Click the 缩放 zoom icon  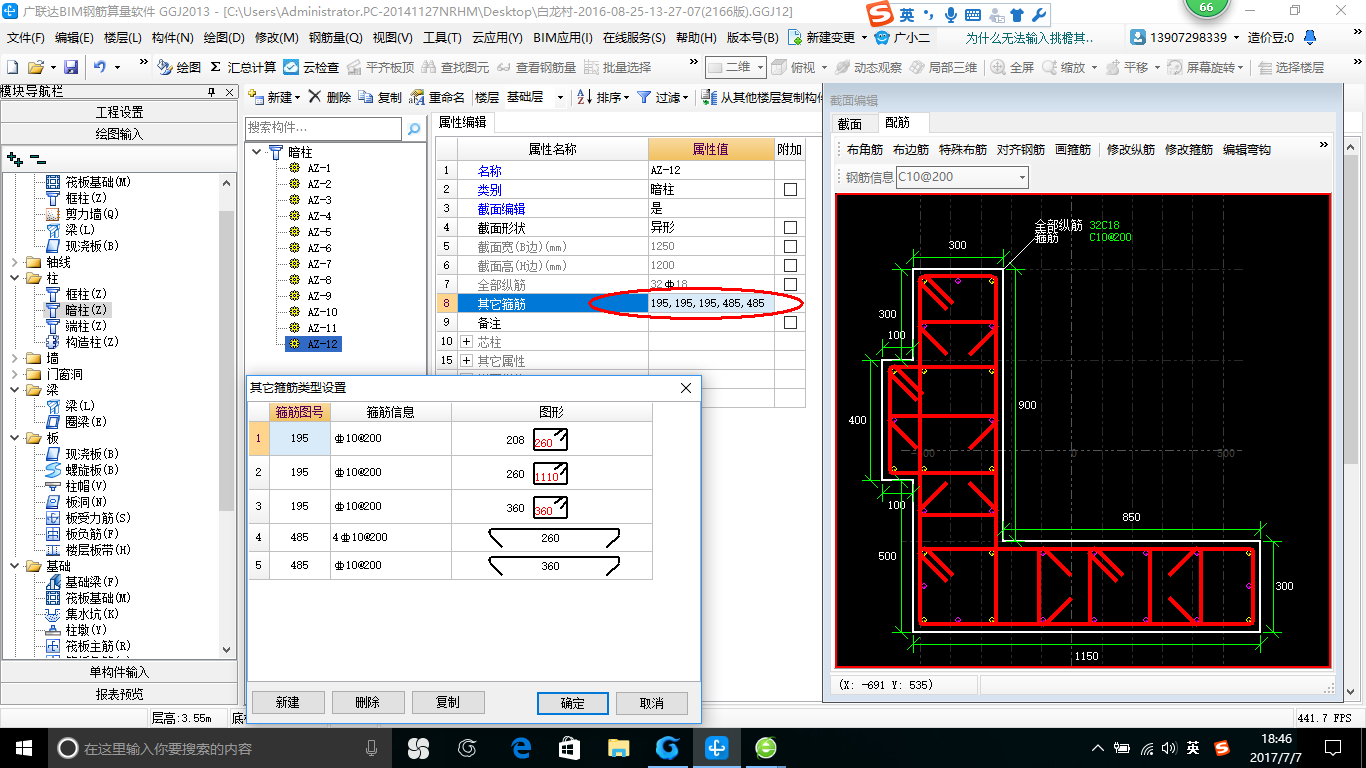(1049, 67)
